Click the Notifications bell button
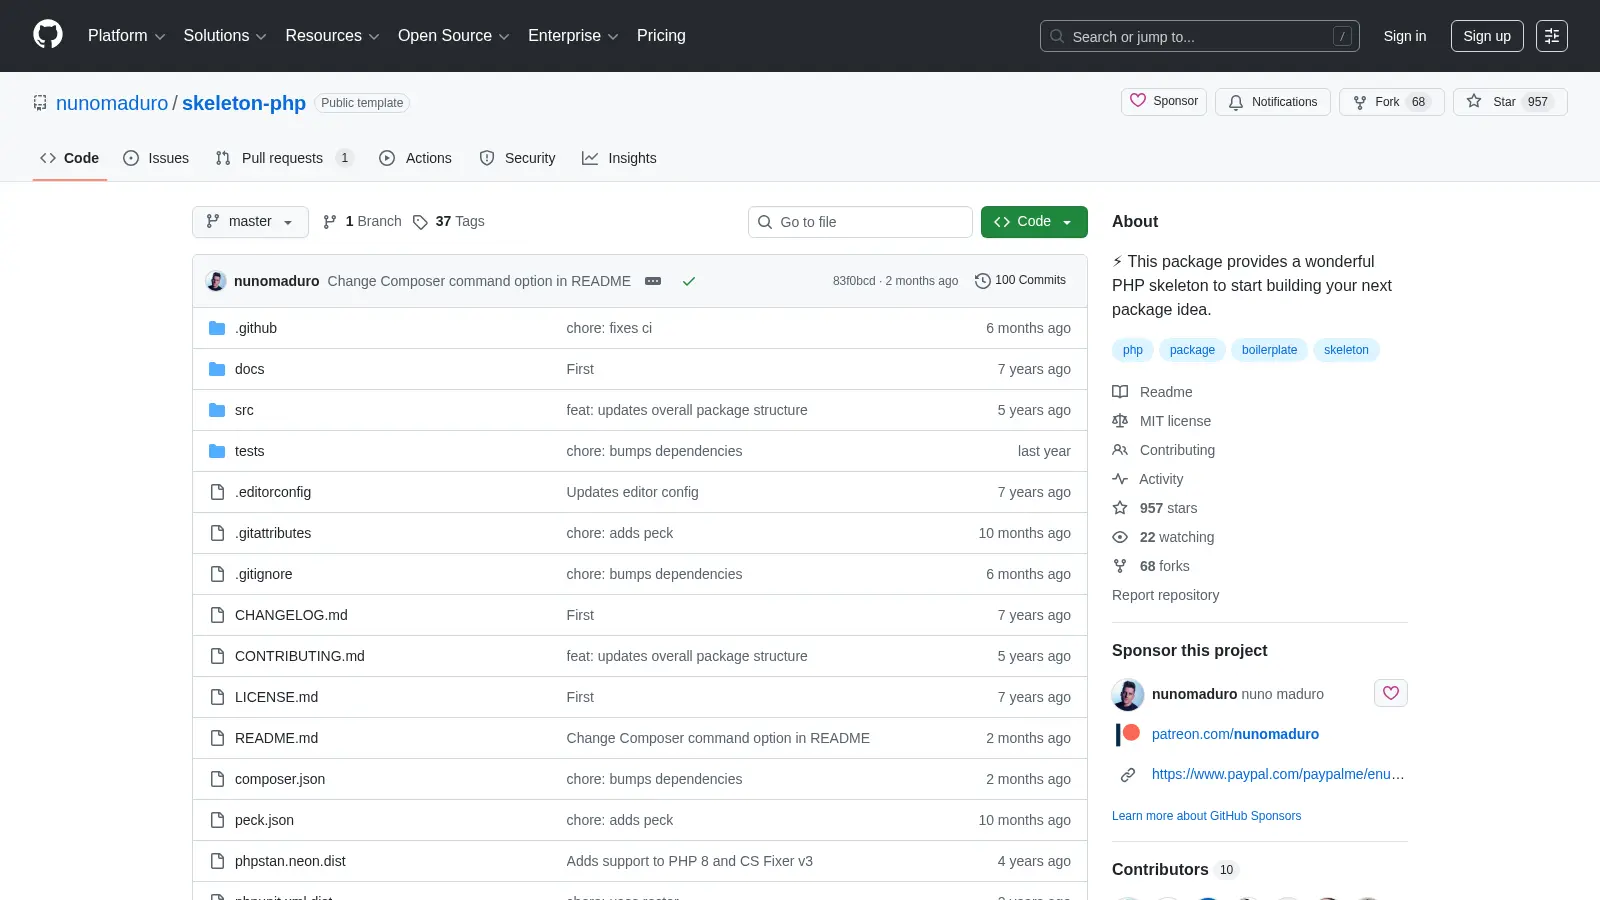 [1273, 102]
